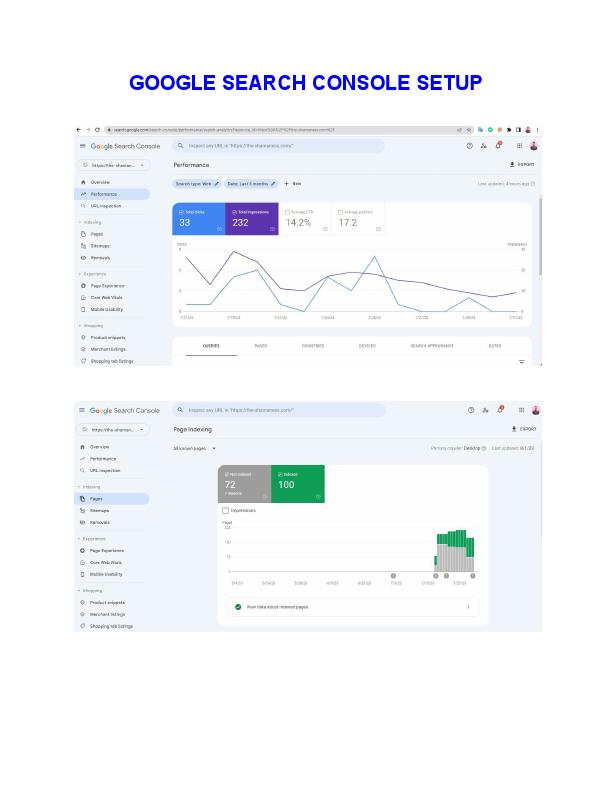Open account avatar in Performance view header
This screenshot has height=792, width=612.
pyautogui.click(x=534, y=145)
